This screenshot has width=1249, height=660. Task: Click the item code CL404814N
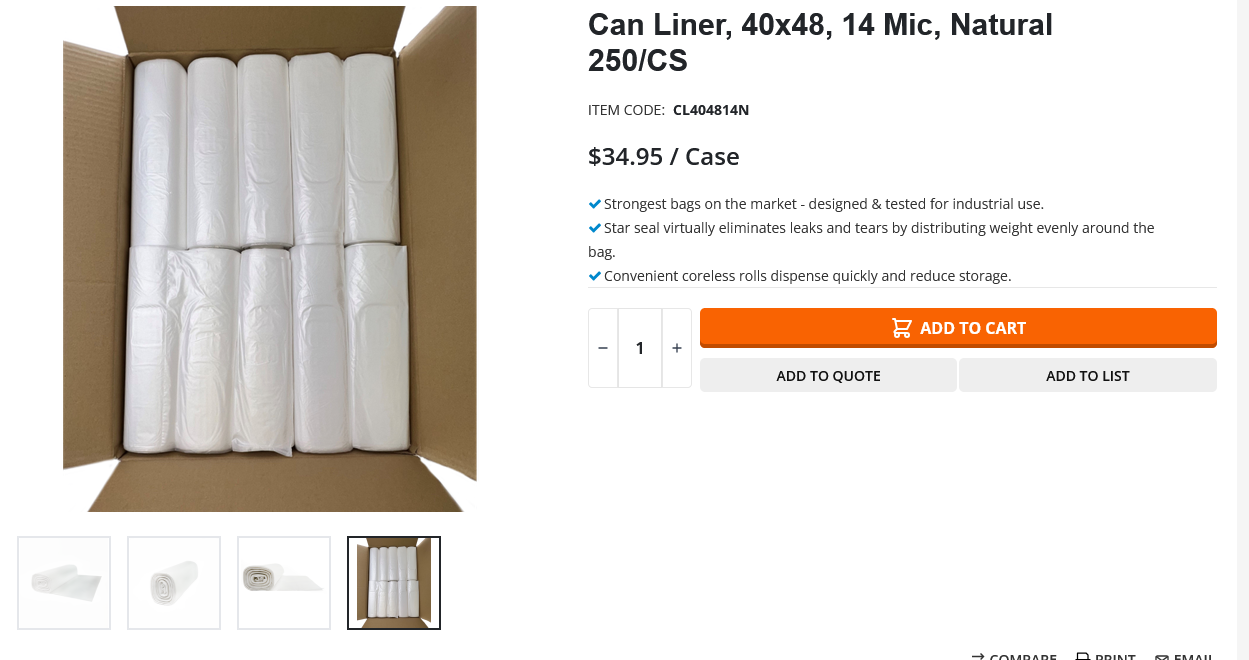click(x=711, y=110)
